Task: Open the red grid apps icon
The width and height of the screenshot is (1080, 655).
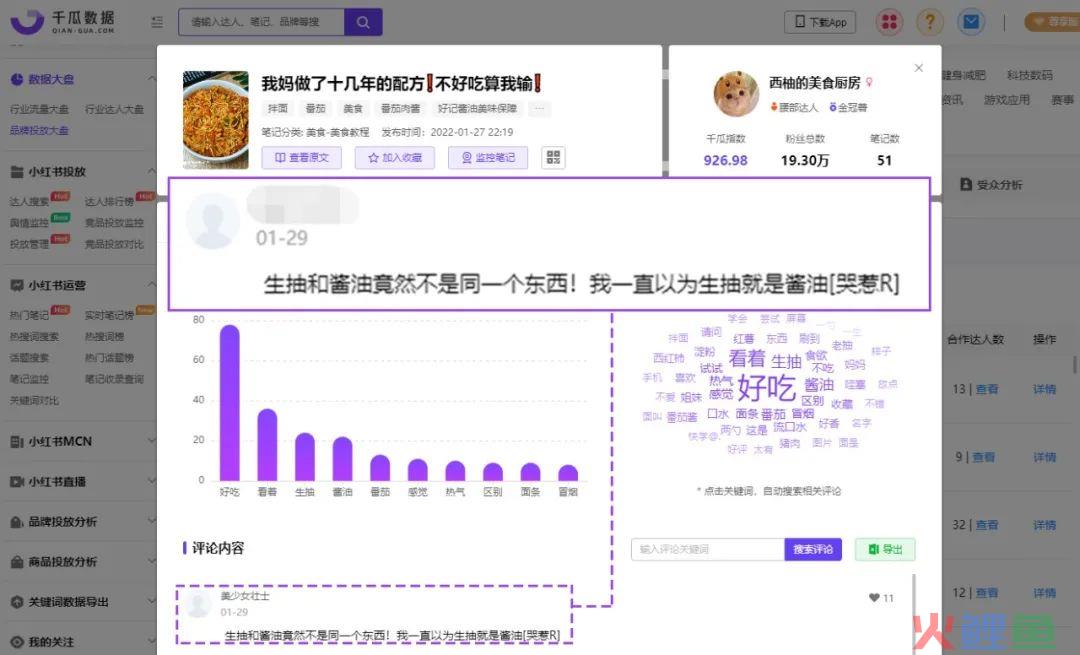Action: [889, 22]
